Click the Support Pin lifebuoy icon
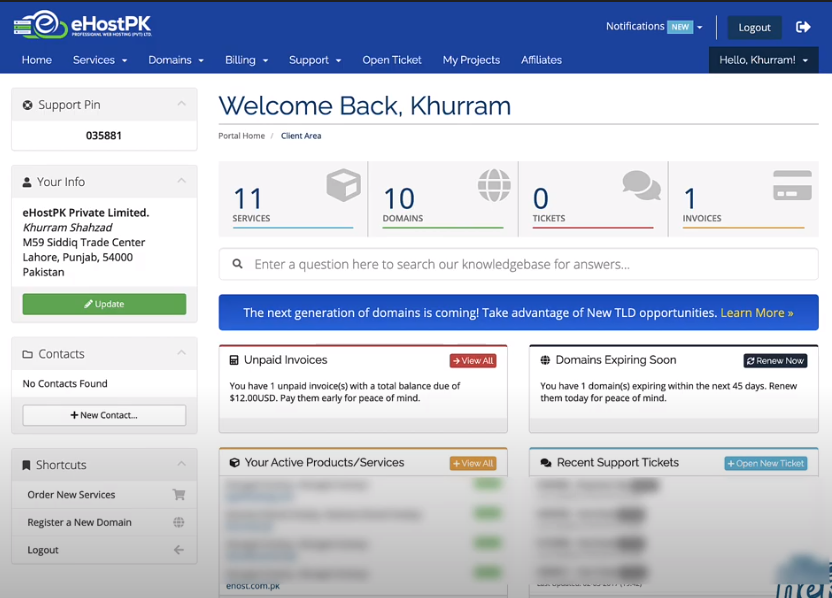 pos(28,105)
